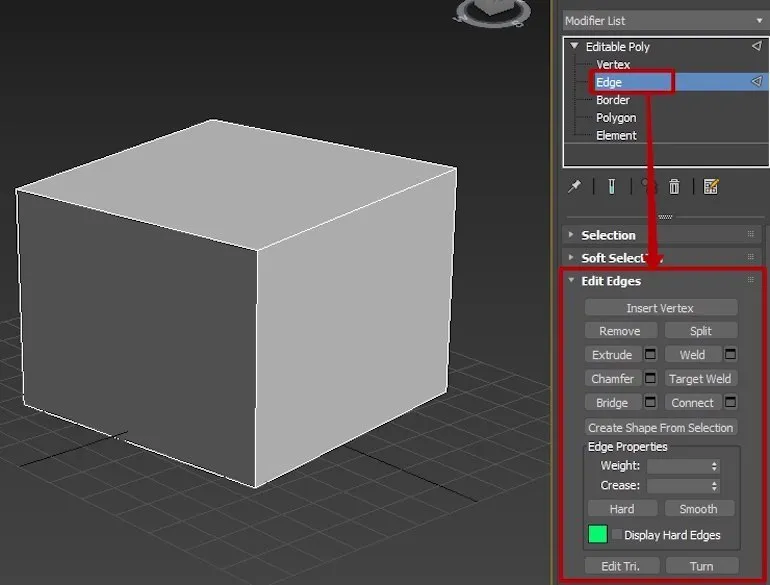Open Weld settings box icon
770x585 pixels.
[730, 355]
